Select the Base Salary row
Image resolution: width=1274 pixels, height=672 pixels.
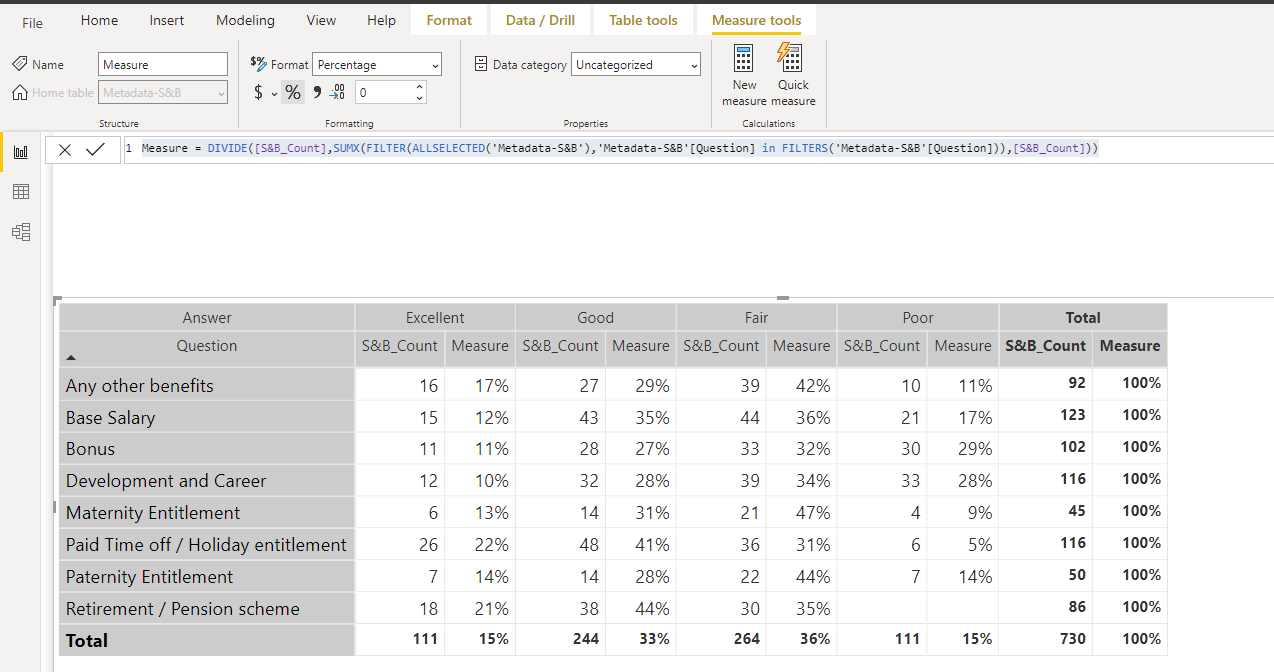click(x=207, y=417)
